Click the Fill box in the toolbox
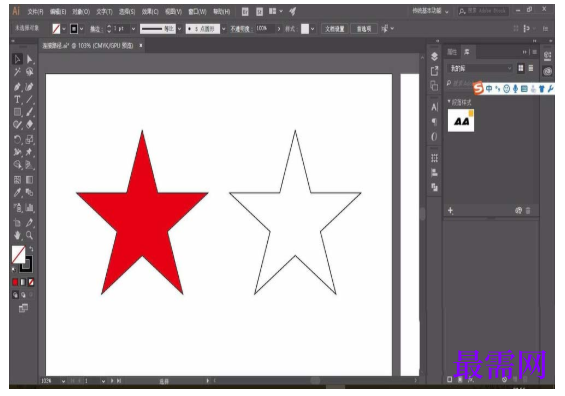 point(18,255)
